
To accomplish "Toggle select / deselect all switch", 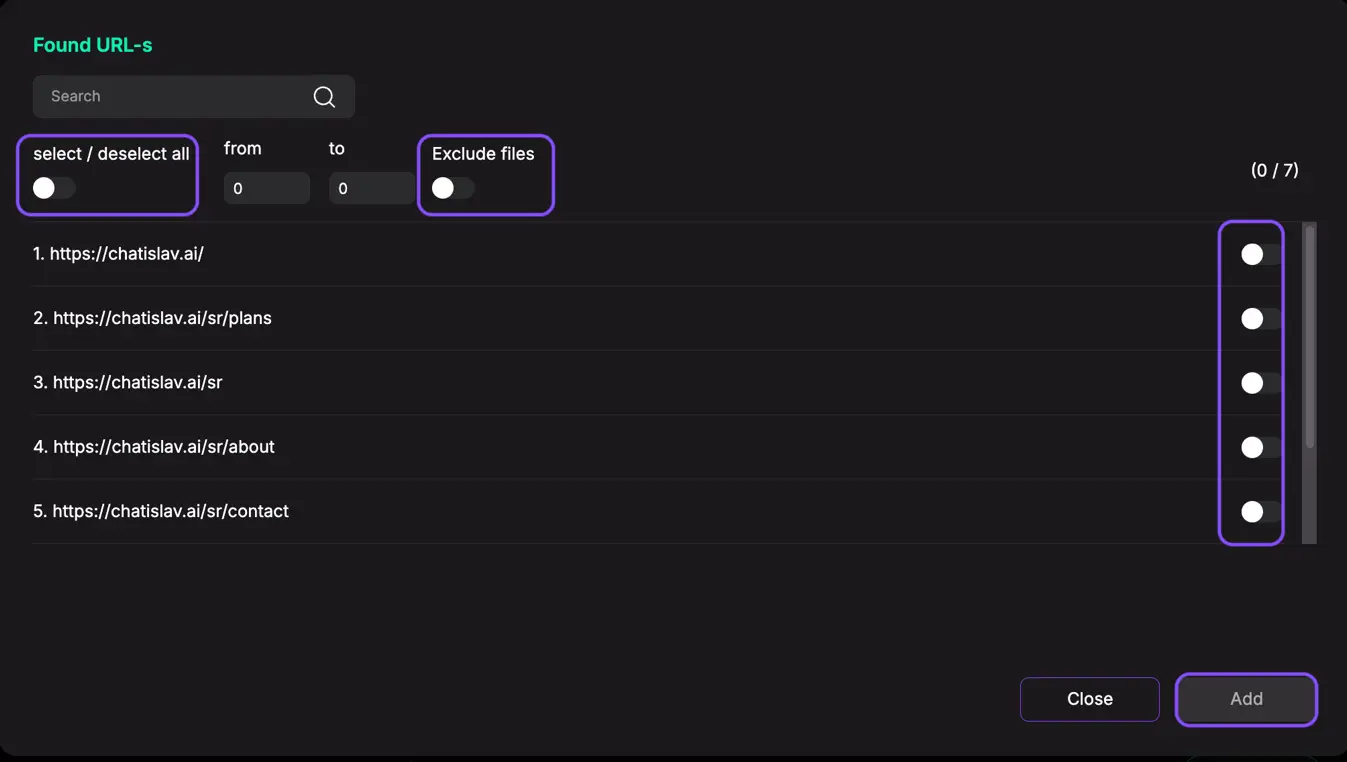I will 54,188.
